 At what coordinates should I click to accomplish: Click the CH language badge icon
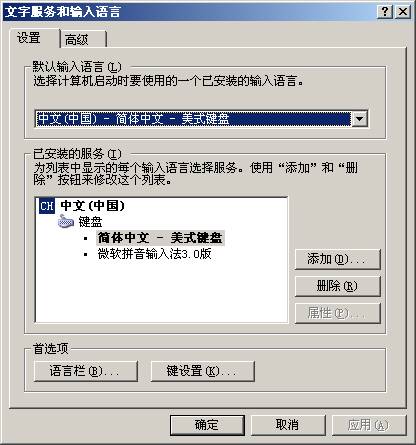pos(47,206)
